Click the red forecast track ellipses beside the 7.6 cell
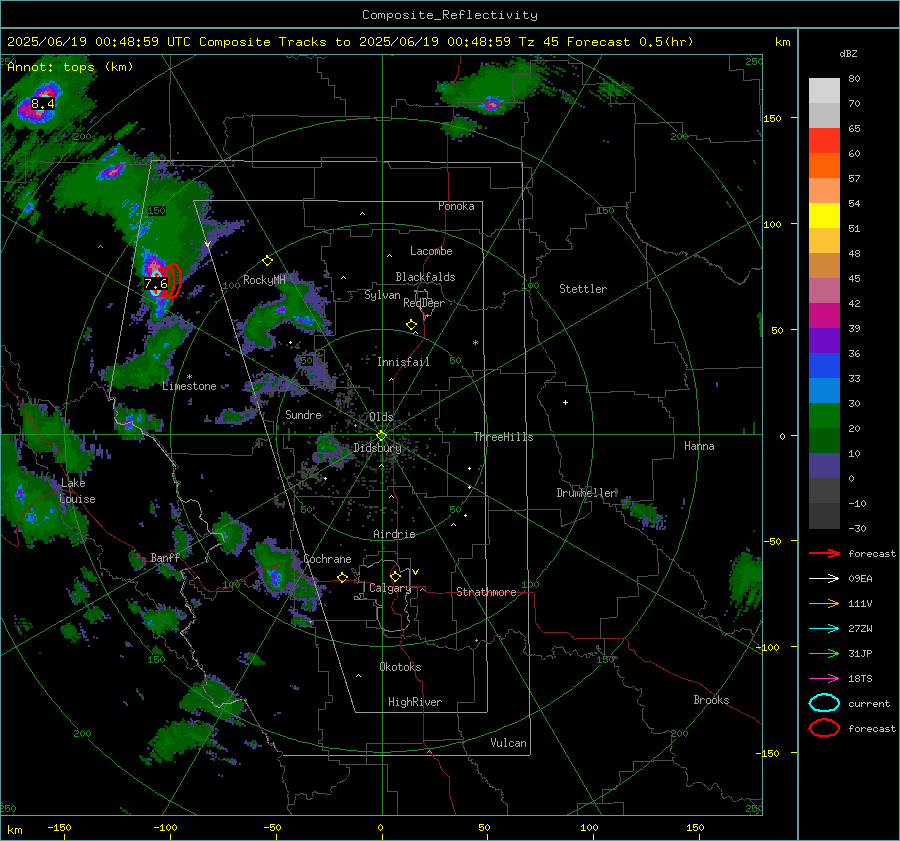 coord(173,280)
